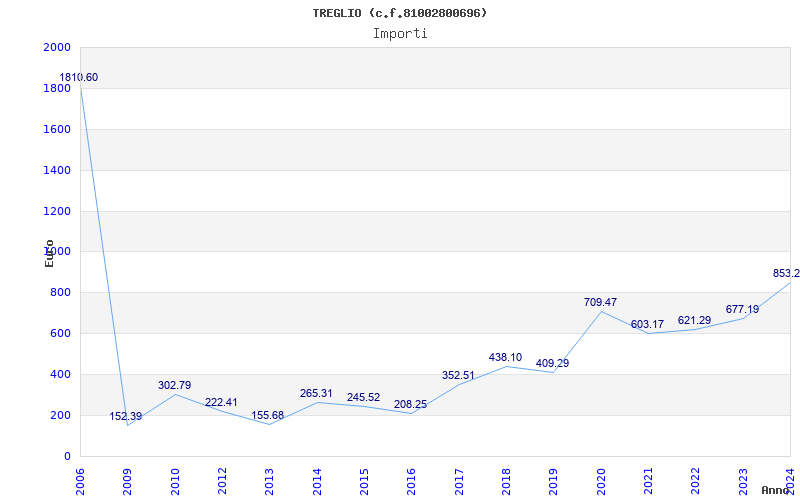Click the 2012 x-axis year label
This screenshot has width=800, height=500.
pyautogui.click(x=222, y=481)
